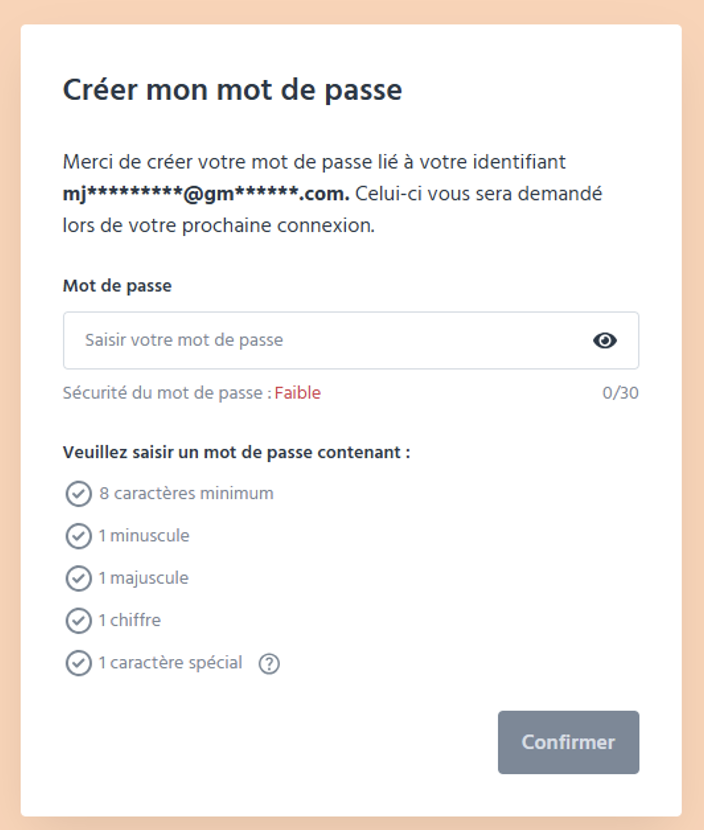This screenshot has width=704, height=830.
Task: Click the "1 majuscule" requirement text
Action: pos(144,578)
